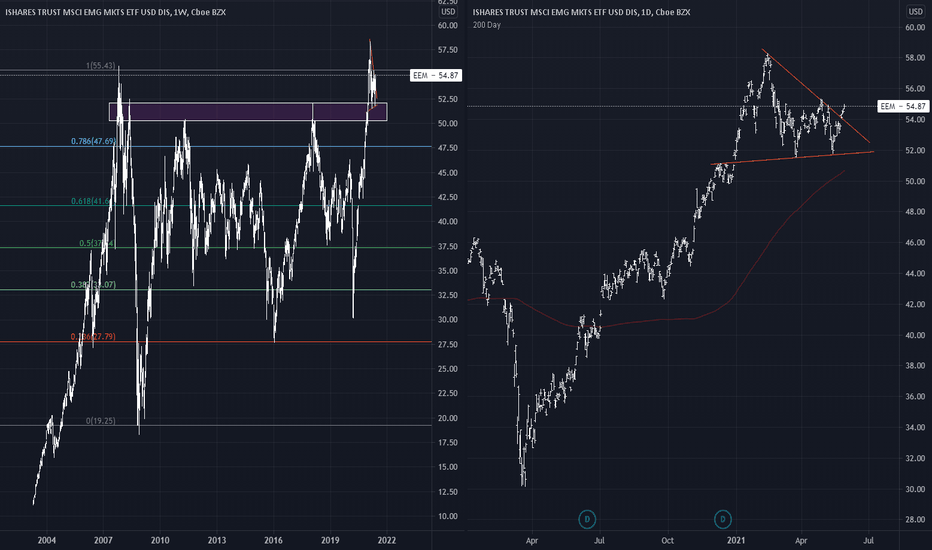The image size is (932, 550).
Task: Click the 0.786(47.69) Fibonacci level label
Action: (93, 141)
